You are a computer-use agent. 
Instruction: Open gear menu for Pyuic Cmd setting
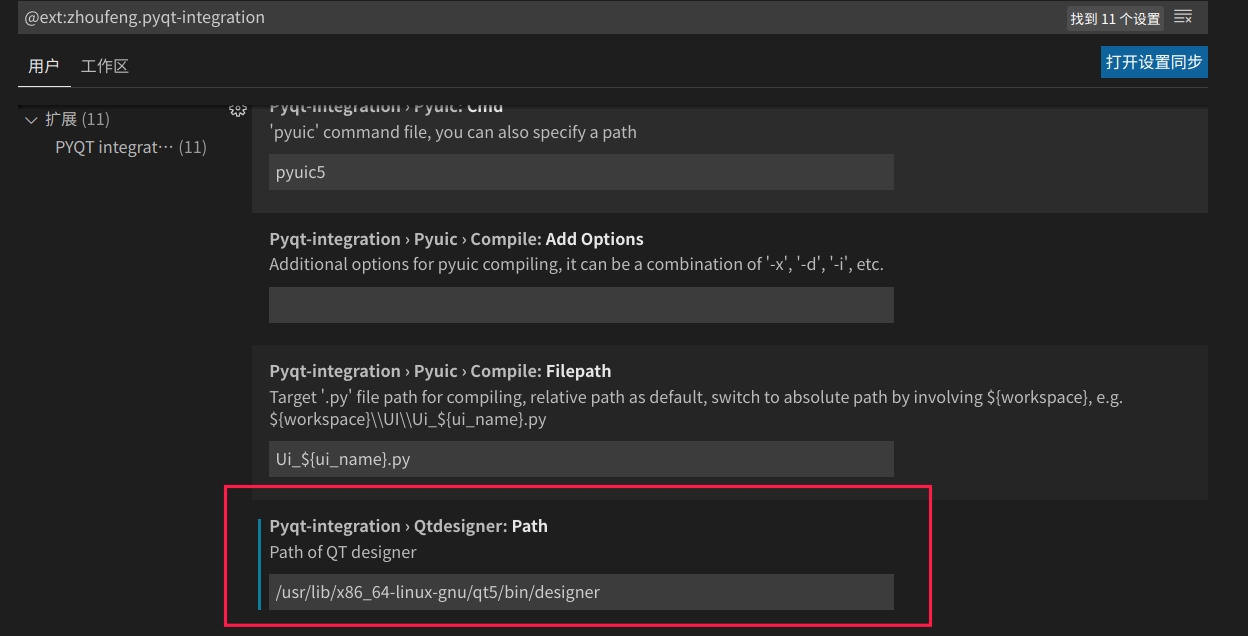pos(238,109)
